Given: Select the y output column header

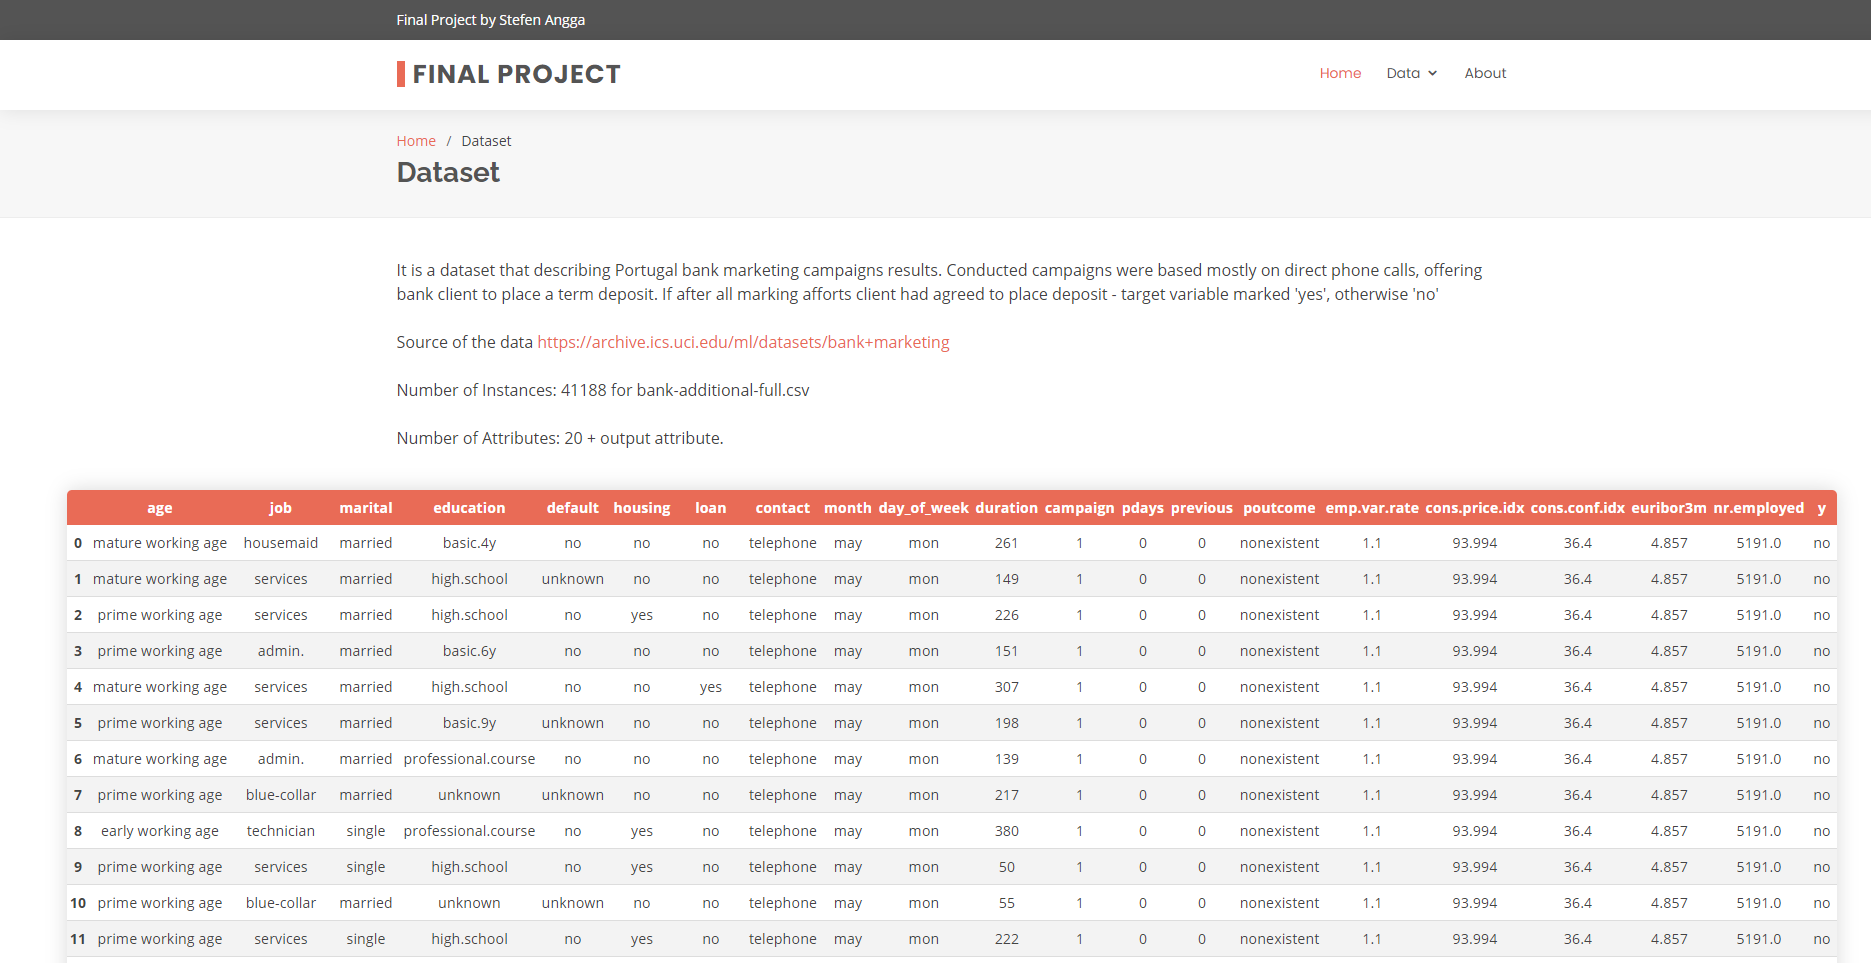Looking at the screenshot, I should pos(1821,507).
